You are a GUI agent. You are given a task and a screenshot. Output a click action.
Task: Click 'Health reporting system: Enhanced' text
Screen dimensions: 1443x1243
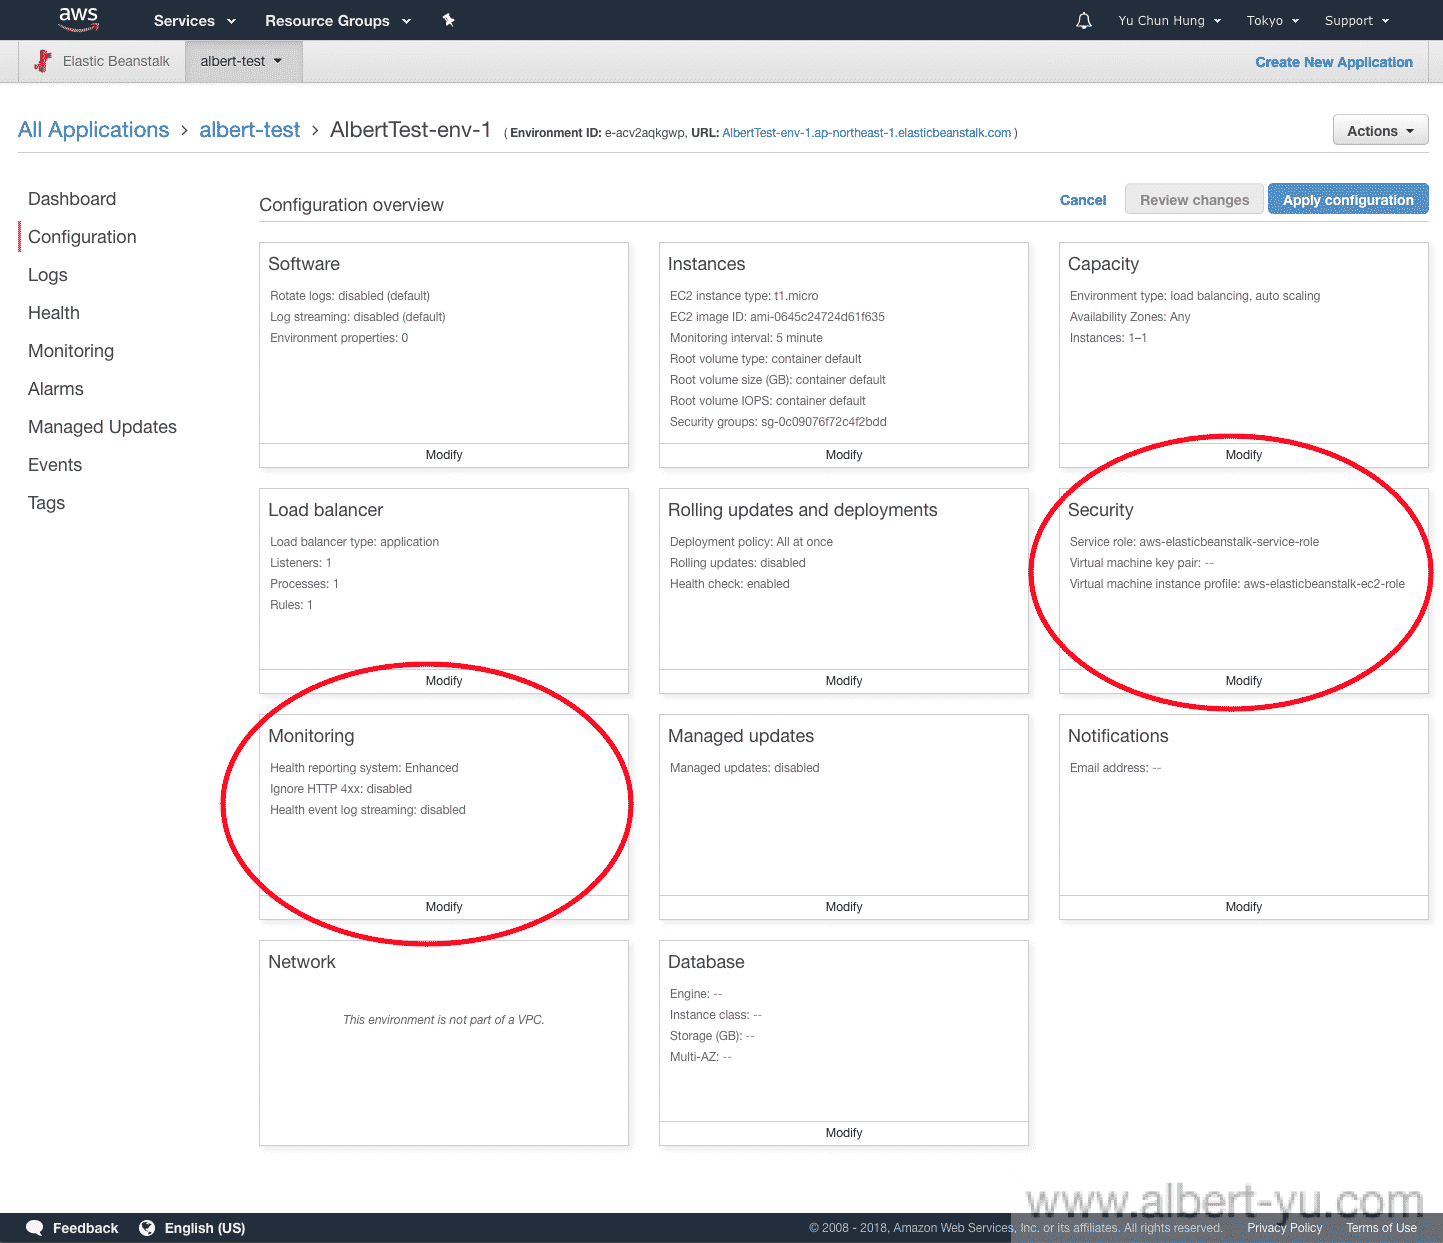click(364, 768)
